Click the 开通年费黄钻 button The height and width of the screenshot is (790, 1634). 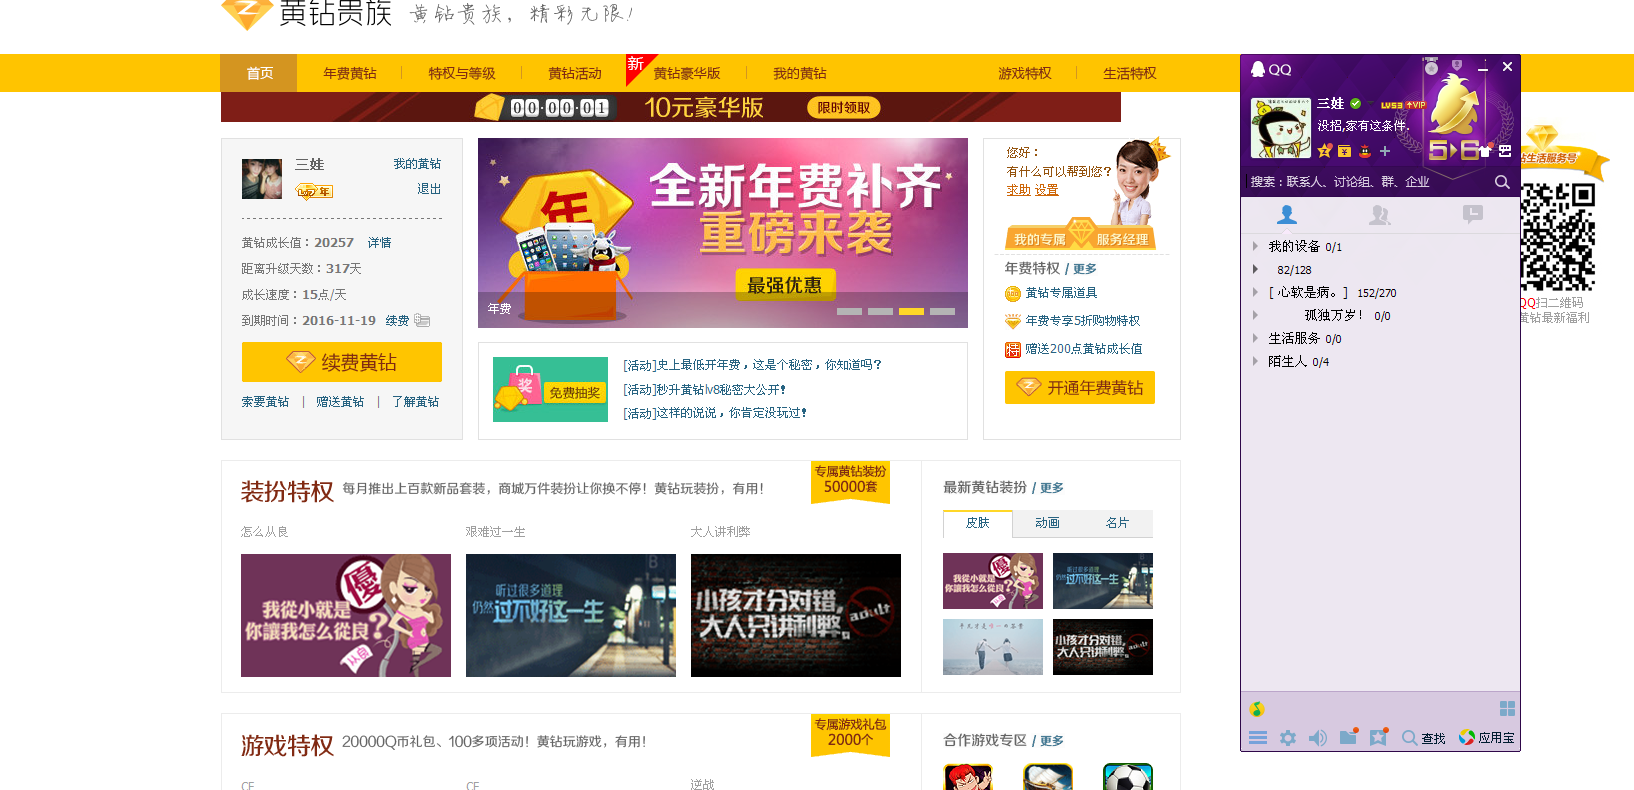1080,388
